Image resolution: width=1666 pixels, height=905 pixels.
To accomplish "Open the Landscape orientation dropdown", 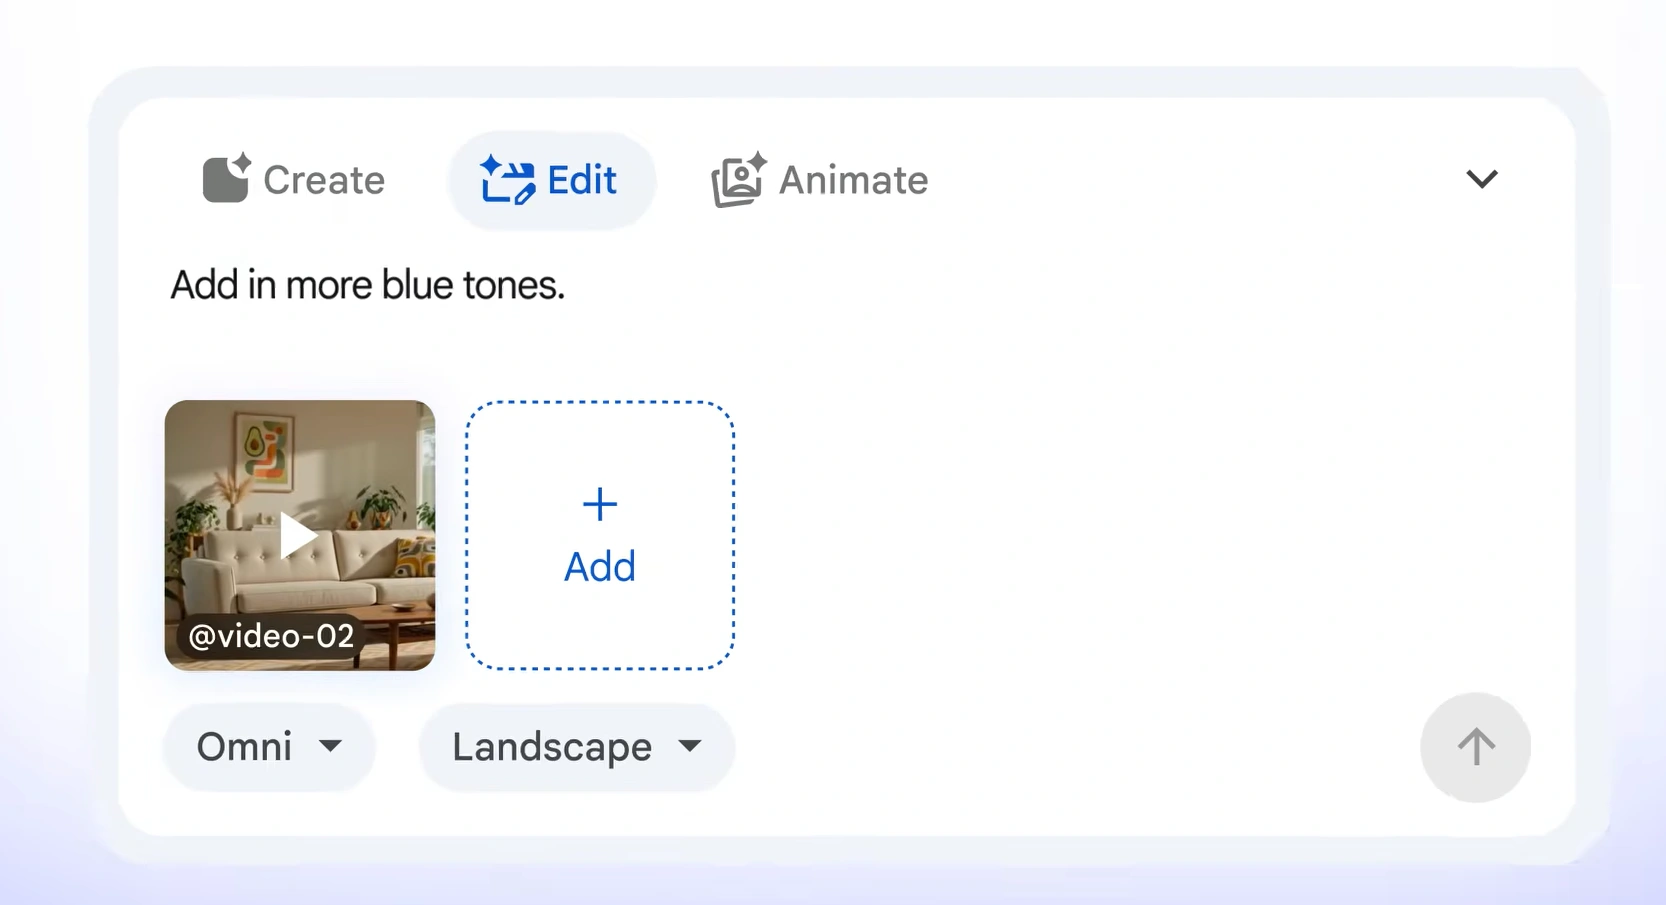I will pos(577,747).
